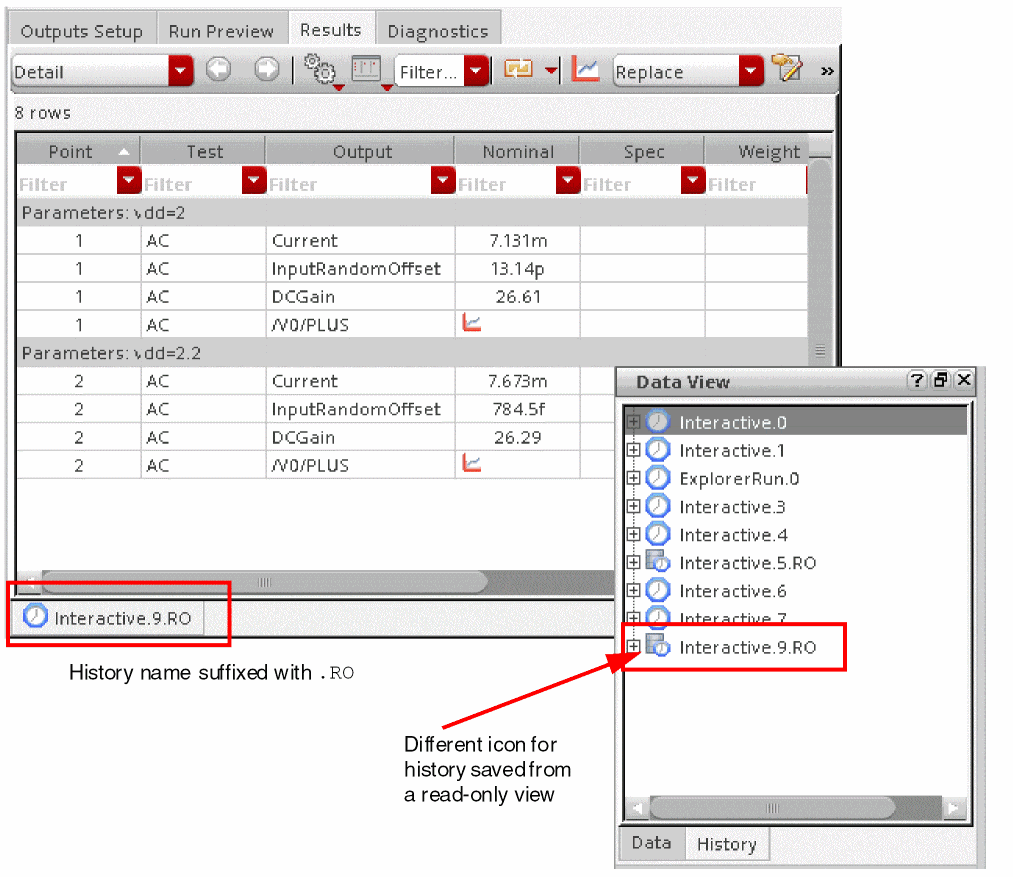This screenshot has height=877, width=1013.
Task: Open the gears configuration icon in toolbar
Action: click(320, 71)
